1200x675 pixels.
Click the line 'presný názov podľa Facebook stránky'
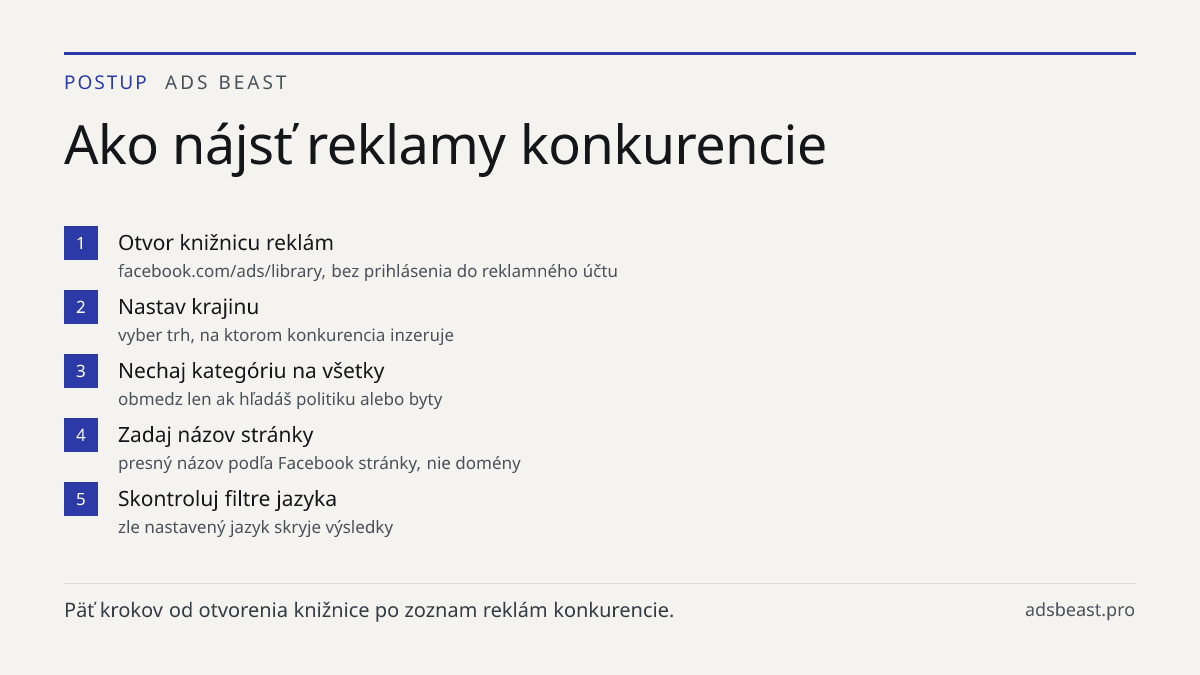click(x=319, y=463)
